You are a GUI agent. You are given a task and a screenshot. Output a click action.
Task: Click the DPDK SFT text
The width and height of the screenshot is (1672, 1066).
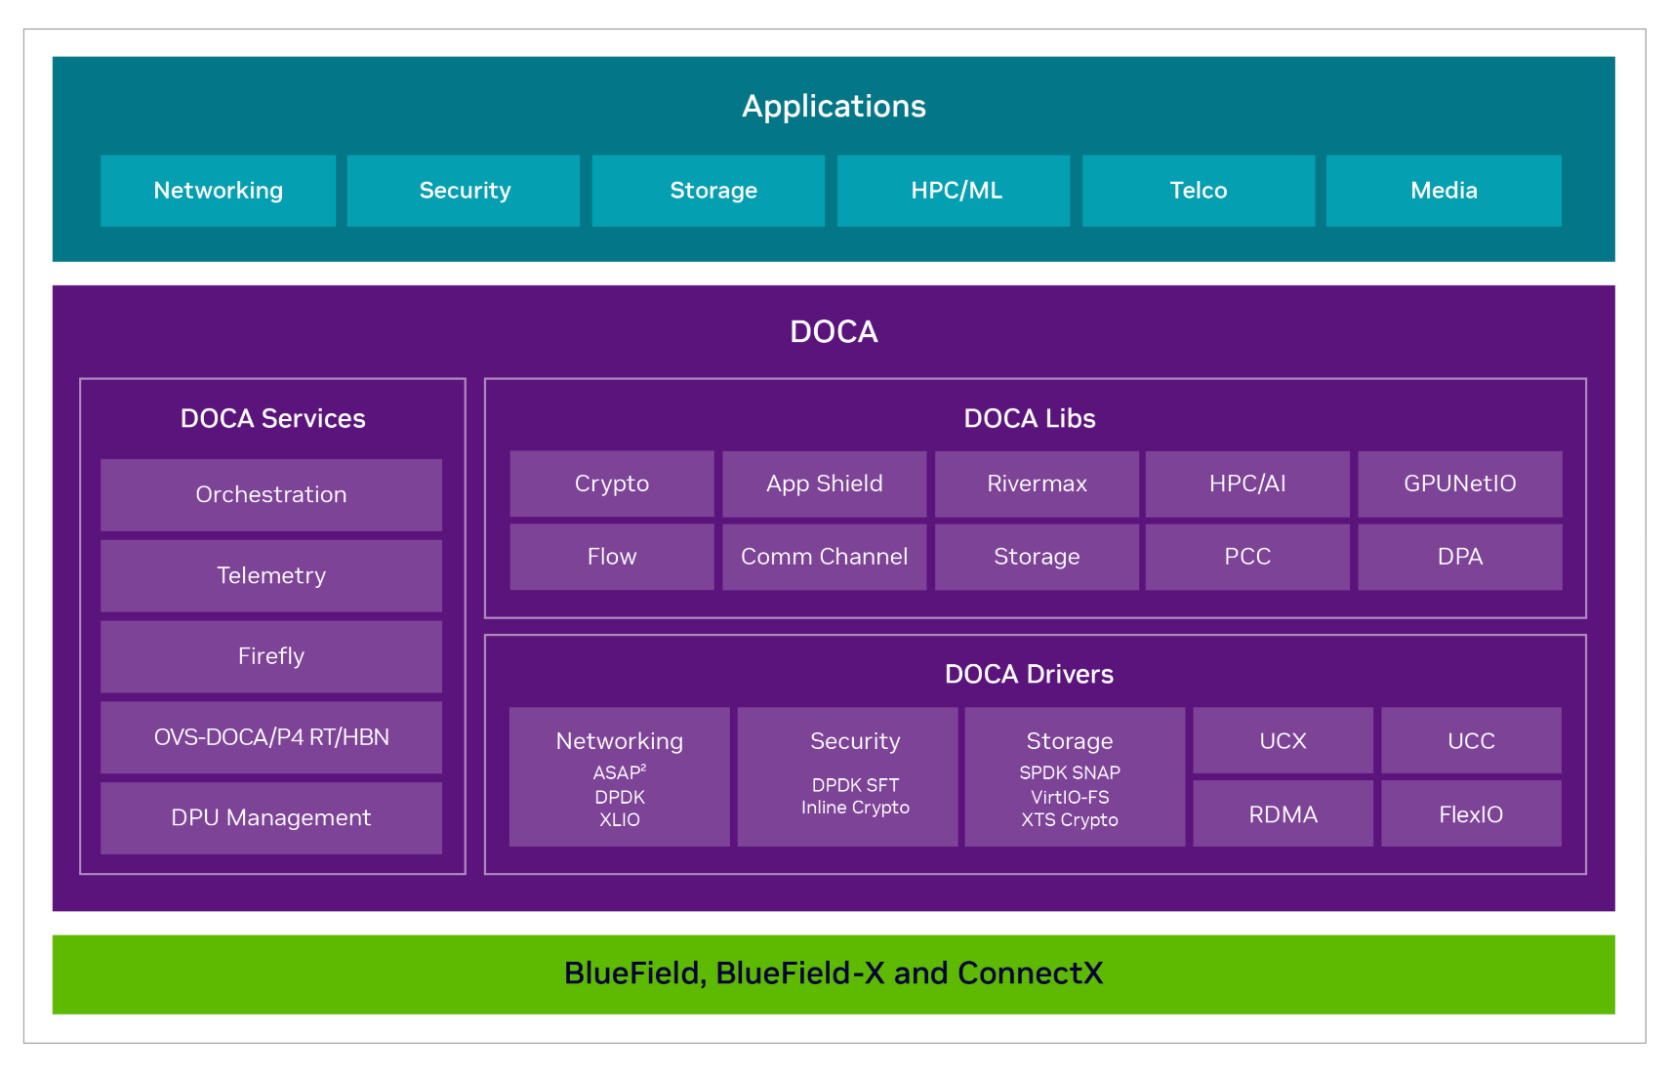coord(855,785)
